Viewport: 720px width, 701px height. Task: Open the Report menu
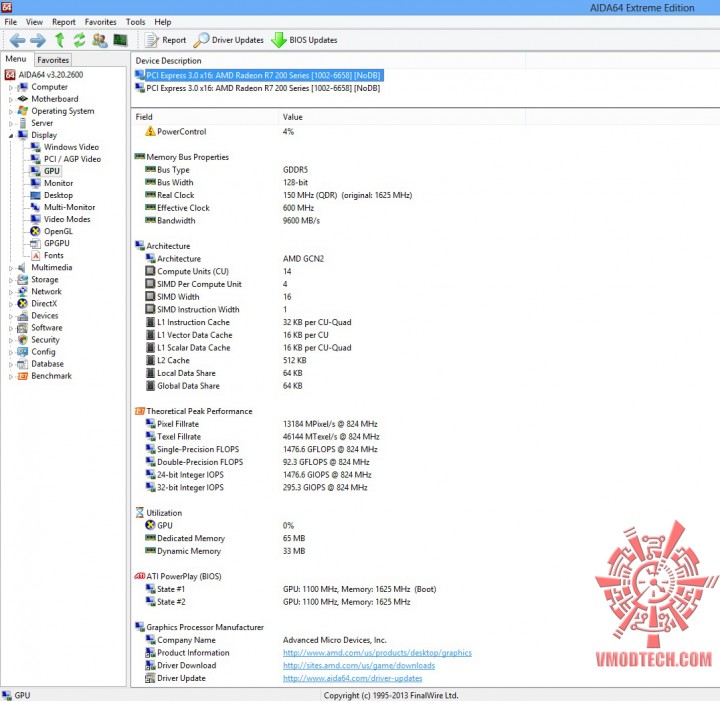[x=64, y=22]
